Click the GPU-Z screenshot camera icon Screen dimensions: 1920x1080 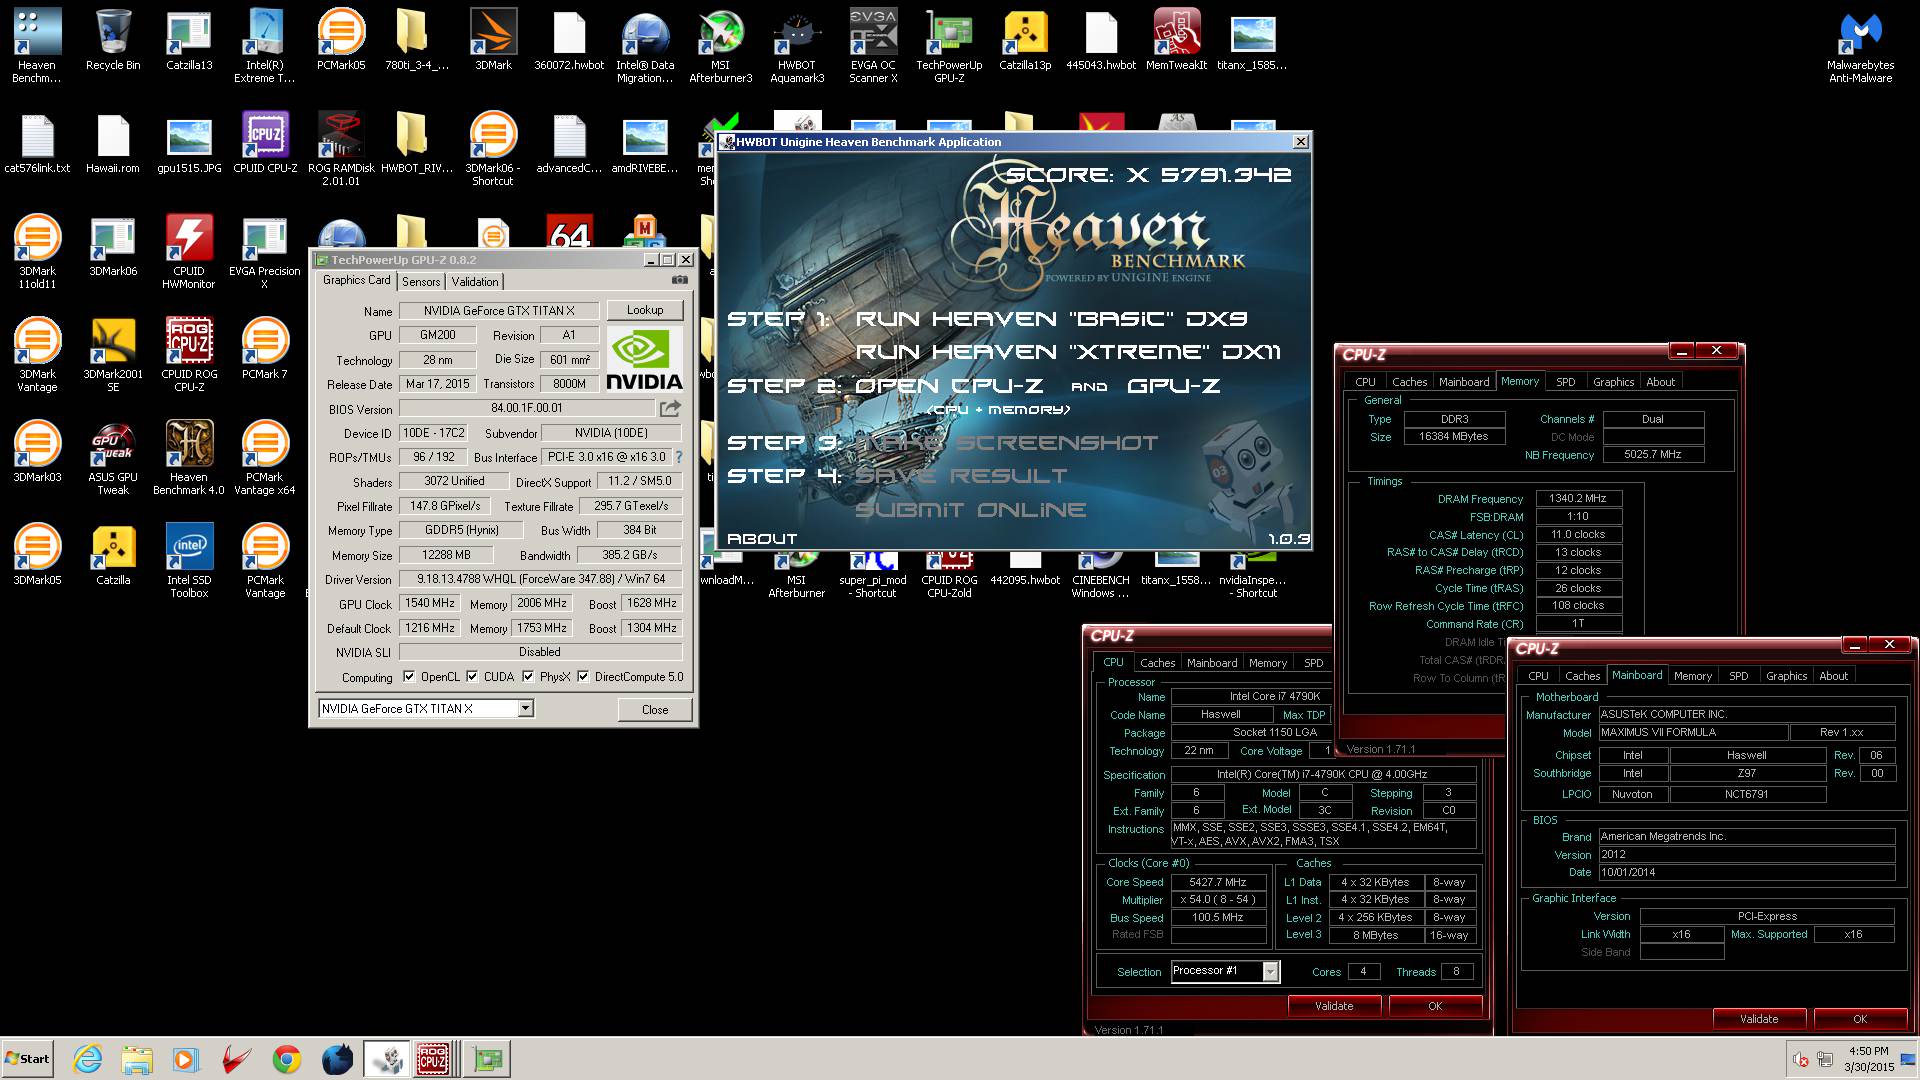click(x=680, y=281)
